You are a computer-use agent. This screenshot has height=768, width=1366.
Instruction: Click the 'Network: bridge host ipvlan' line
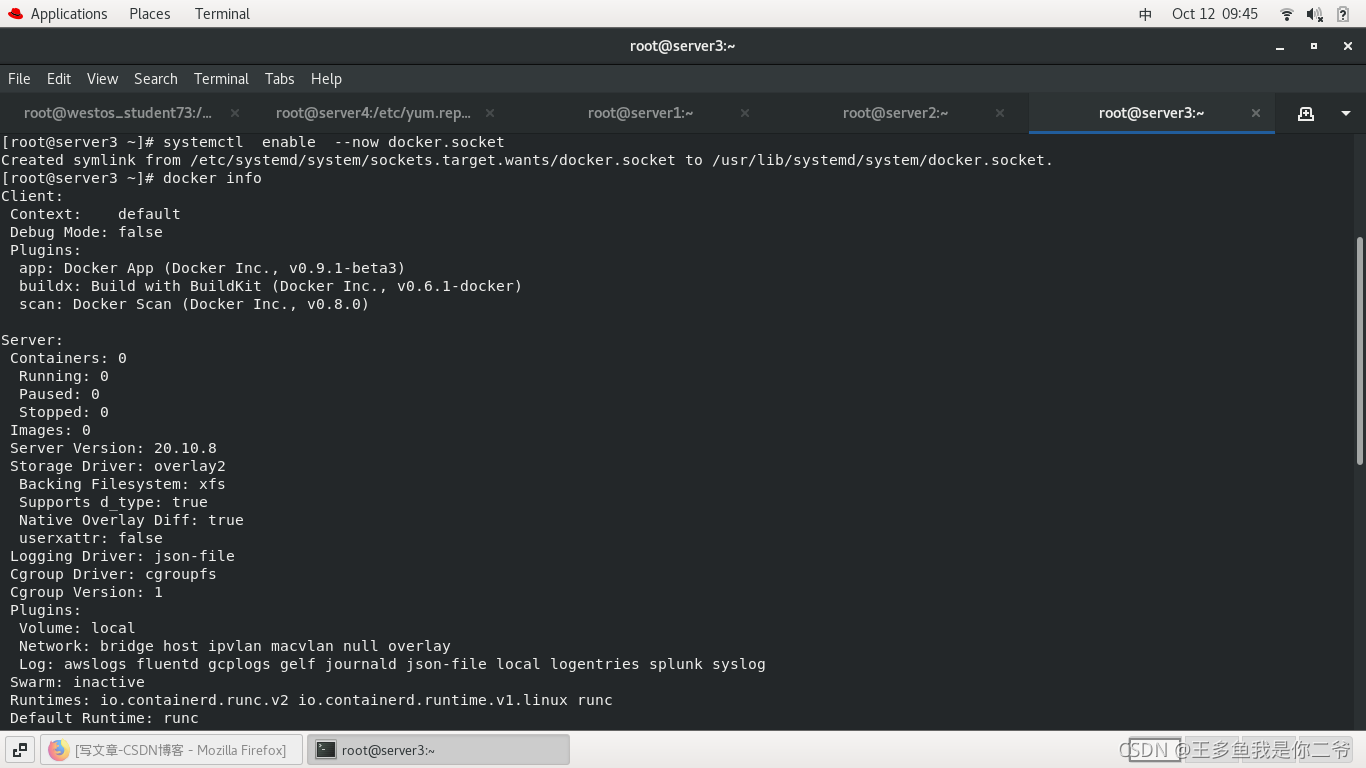[235, 646]
